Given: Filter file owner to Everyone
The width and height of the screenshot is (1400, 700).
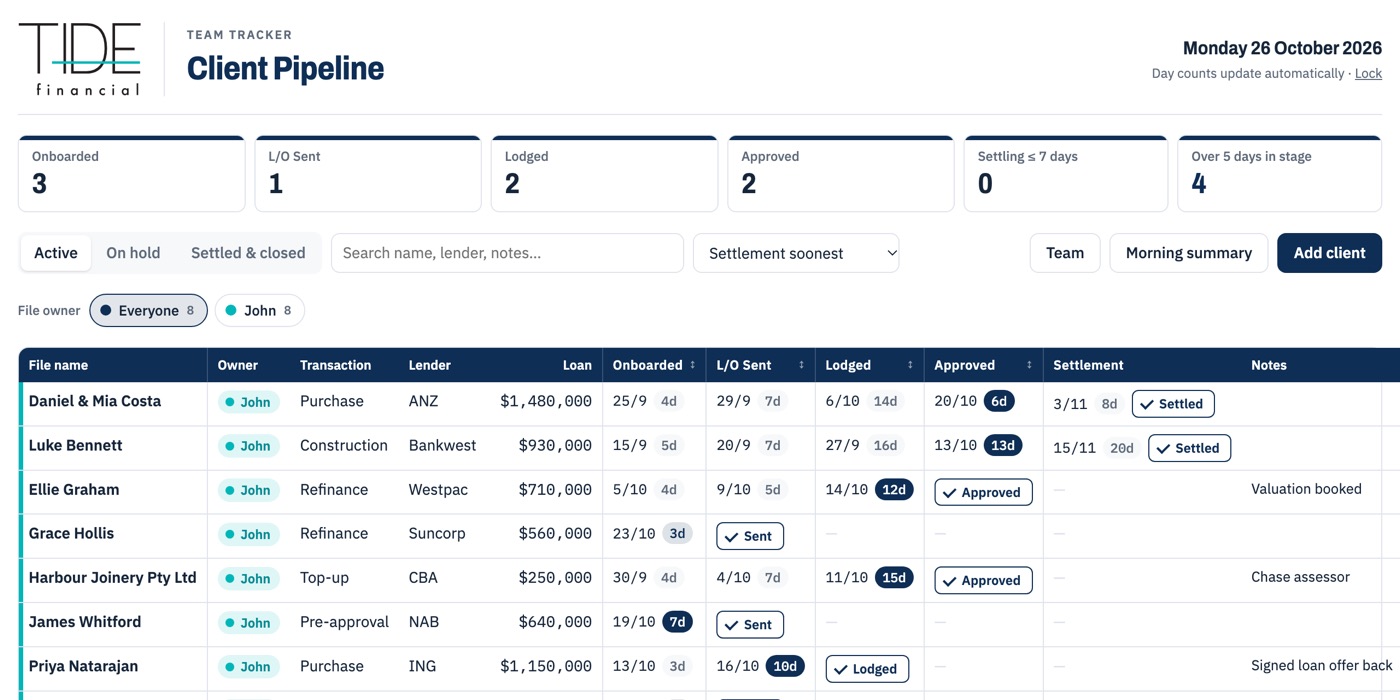Looking at the screenshot, I should [148, 310].
